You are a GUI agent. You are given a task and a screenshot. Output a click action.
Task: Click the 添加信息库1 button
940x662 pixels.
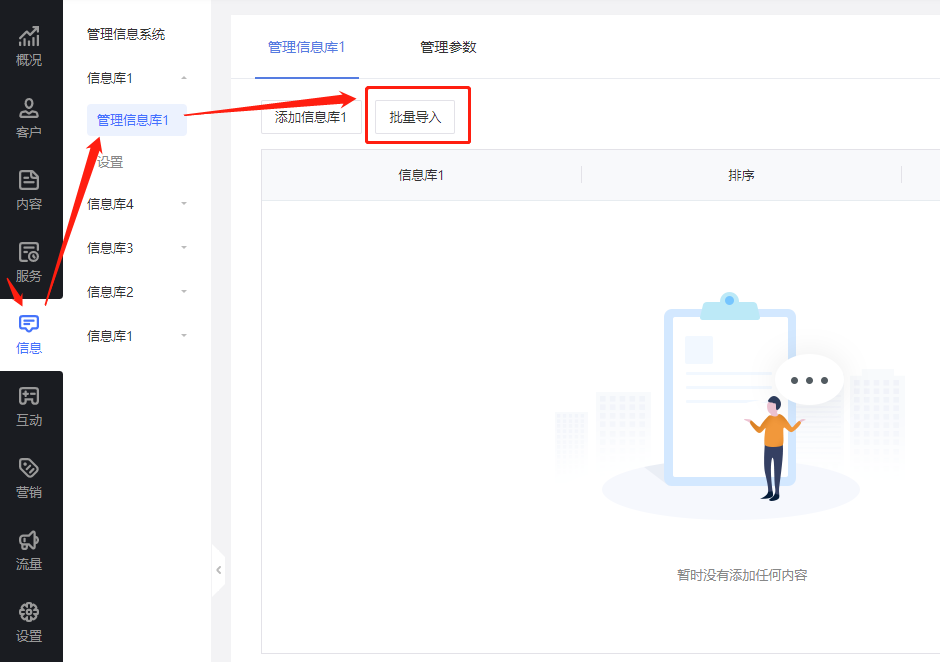click(311, 115)
